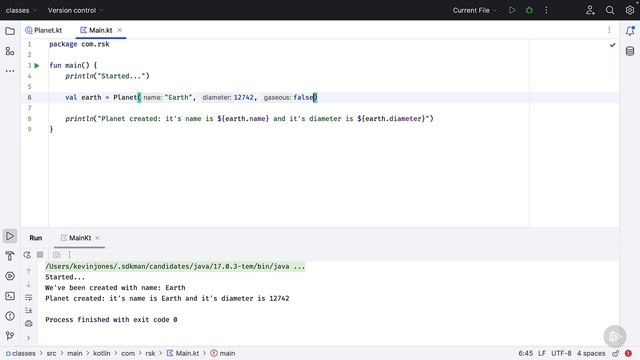Open Search Everywhere magnifier icon
Viewport: 640px width, 360px height.
(610, 10)
